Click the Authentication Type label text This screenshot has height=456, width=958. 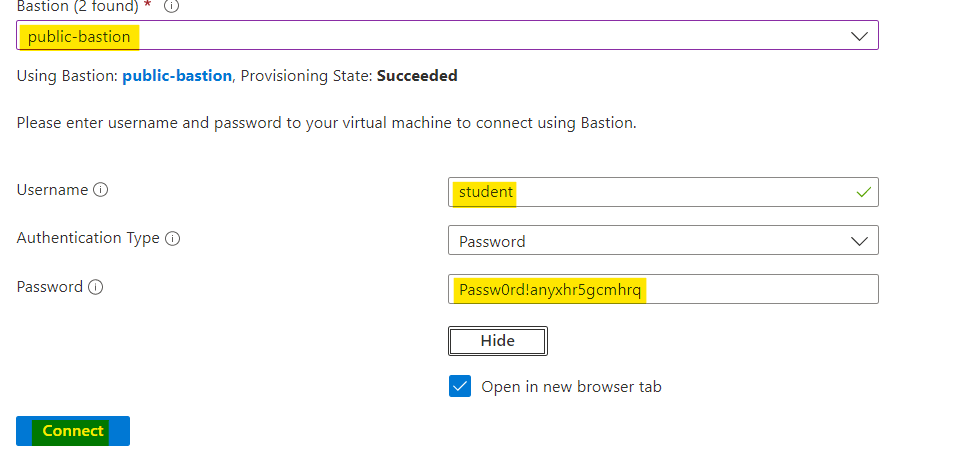(88, 238)
